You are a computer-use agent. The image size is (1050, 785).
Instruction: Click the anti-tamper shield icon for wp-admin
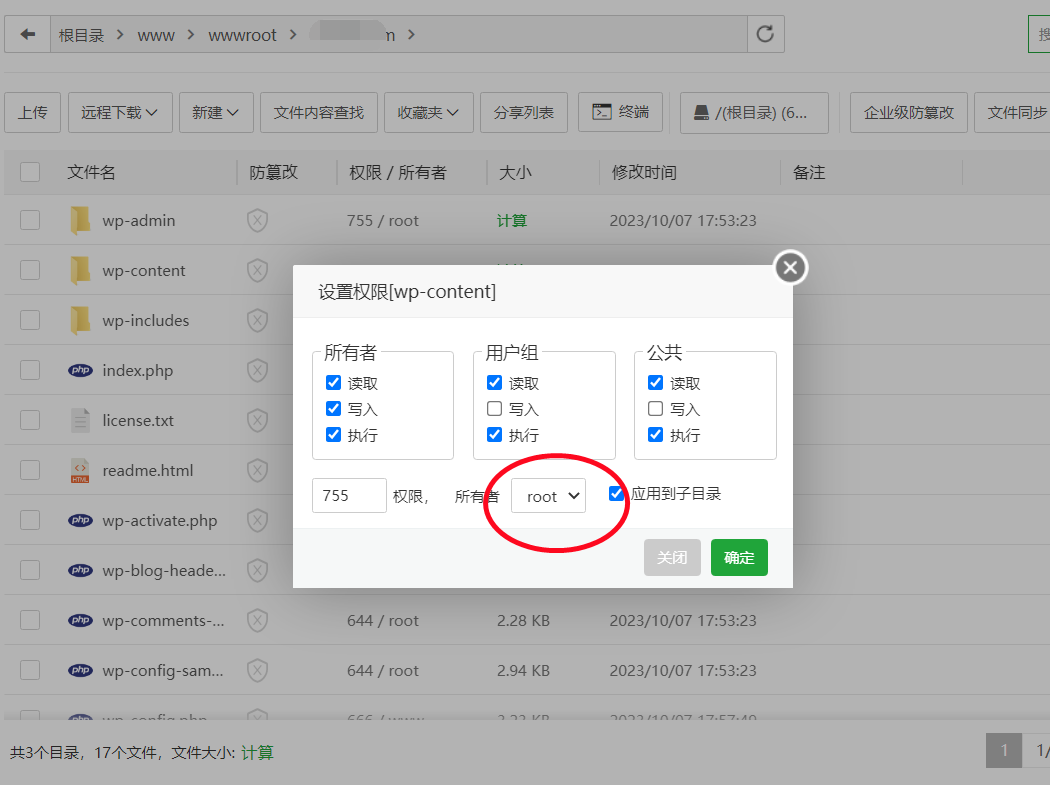pos(257,220)
